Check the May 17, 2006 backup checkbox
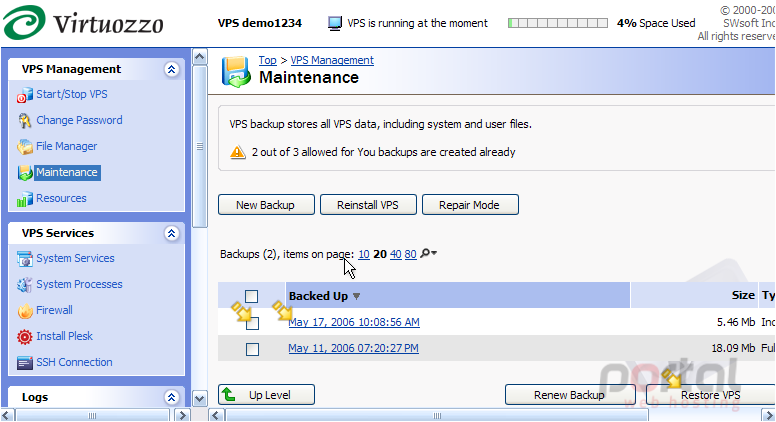Viewport: 776px width, 422px height. [x=252, y=324]
